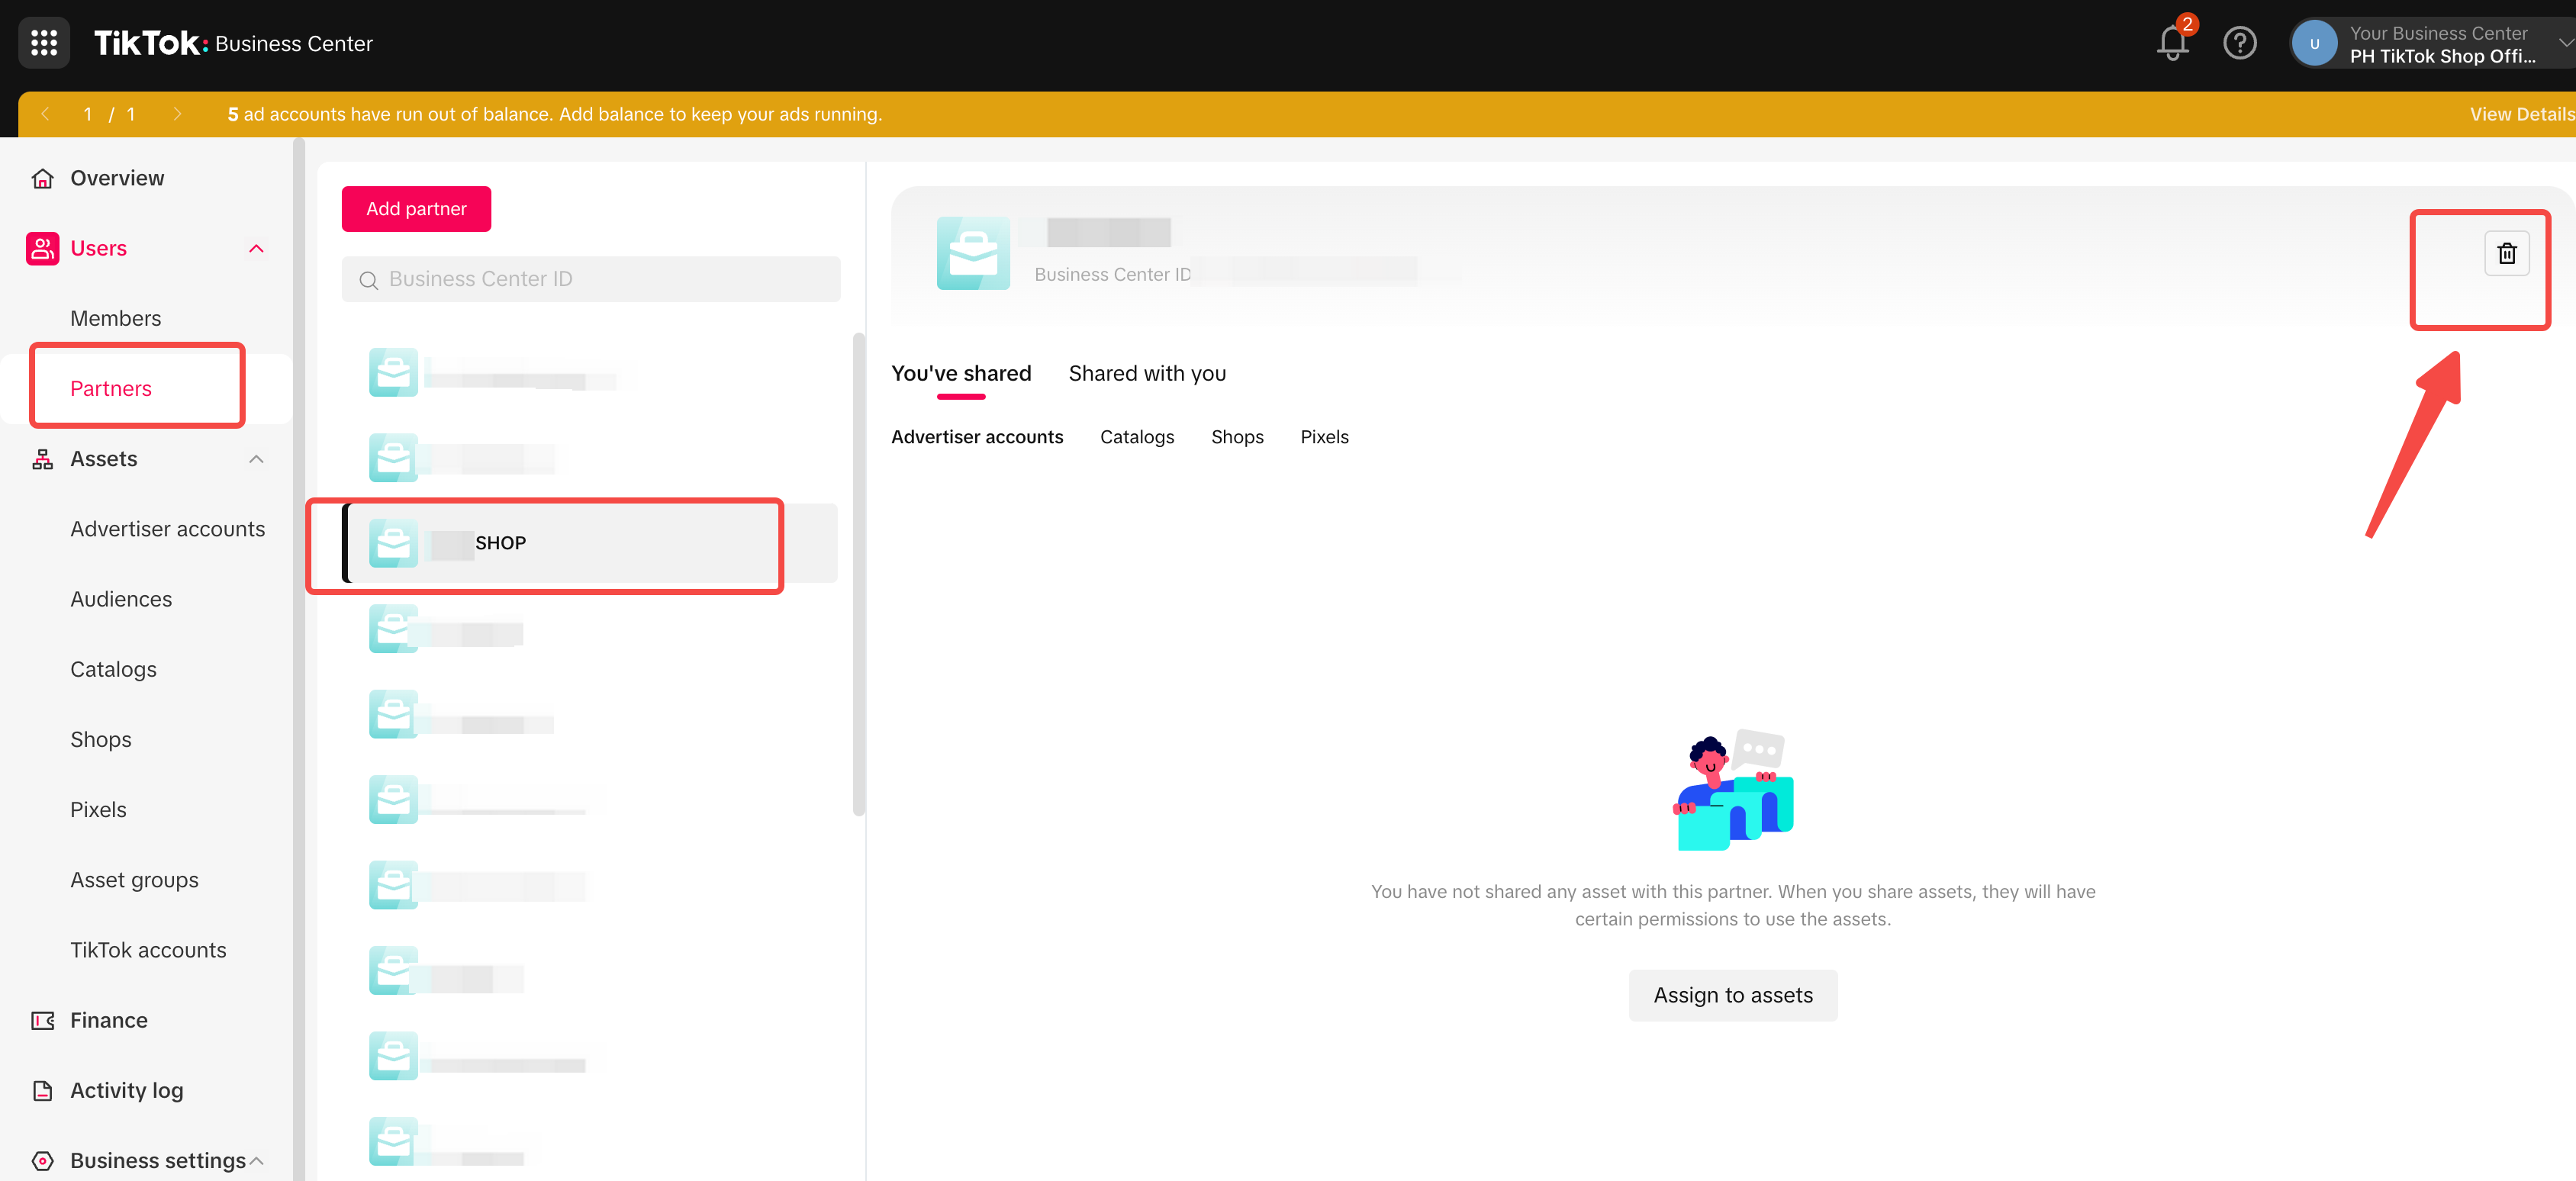Screen dimensions: 2576x1181
Task: Click the notifications bell icon
Action: pos(2172,43)
